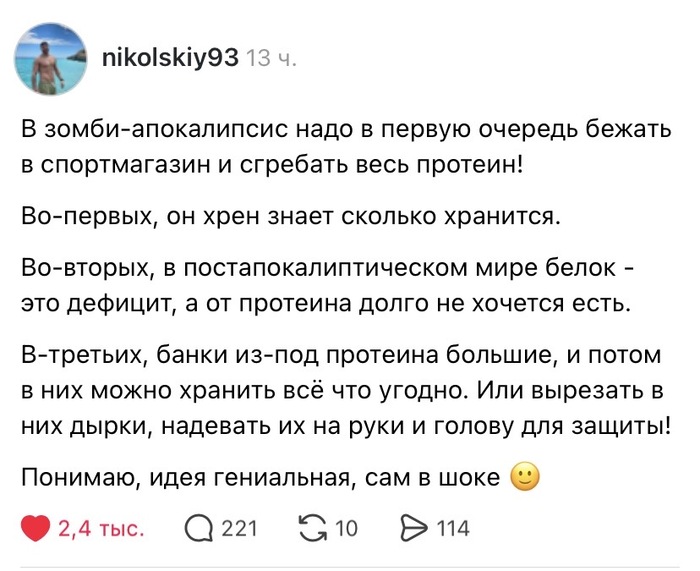Open replies via the comment bubble icon
This screenshot has height=571, width=700.
[x=199, y=529]
